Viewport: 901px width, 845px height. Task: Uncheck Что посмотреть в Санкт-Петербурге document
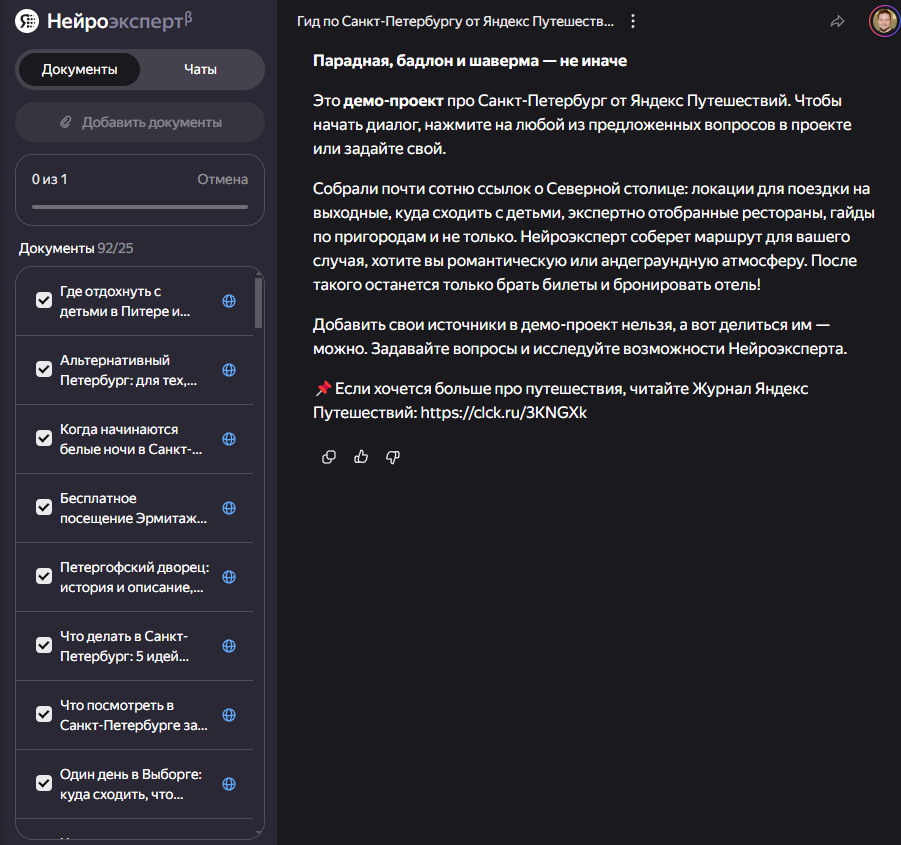[x=44, y=713]
